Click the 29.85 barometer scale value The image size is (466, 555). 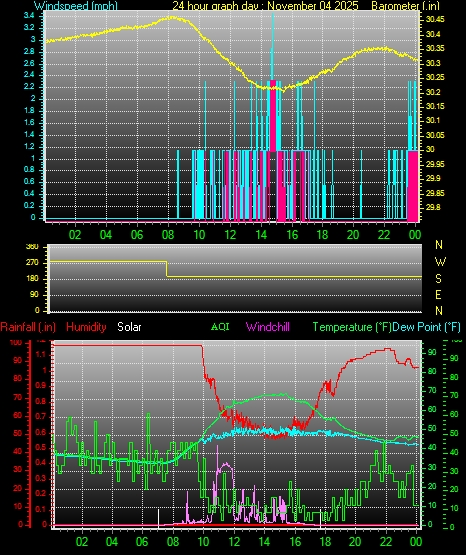[x=435, y=193]
